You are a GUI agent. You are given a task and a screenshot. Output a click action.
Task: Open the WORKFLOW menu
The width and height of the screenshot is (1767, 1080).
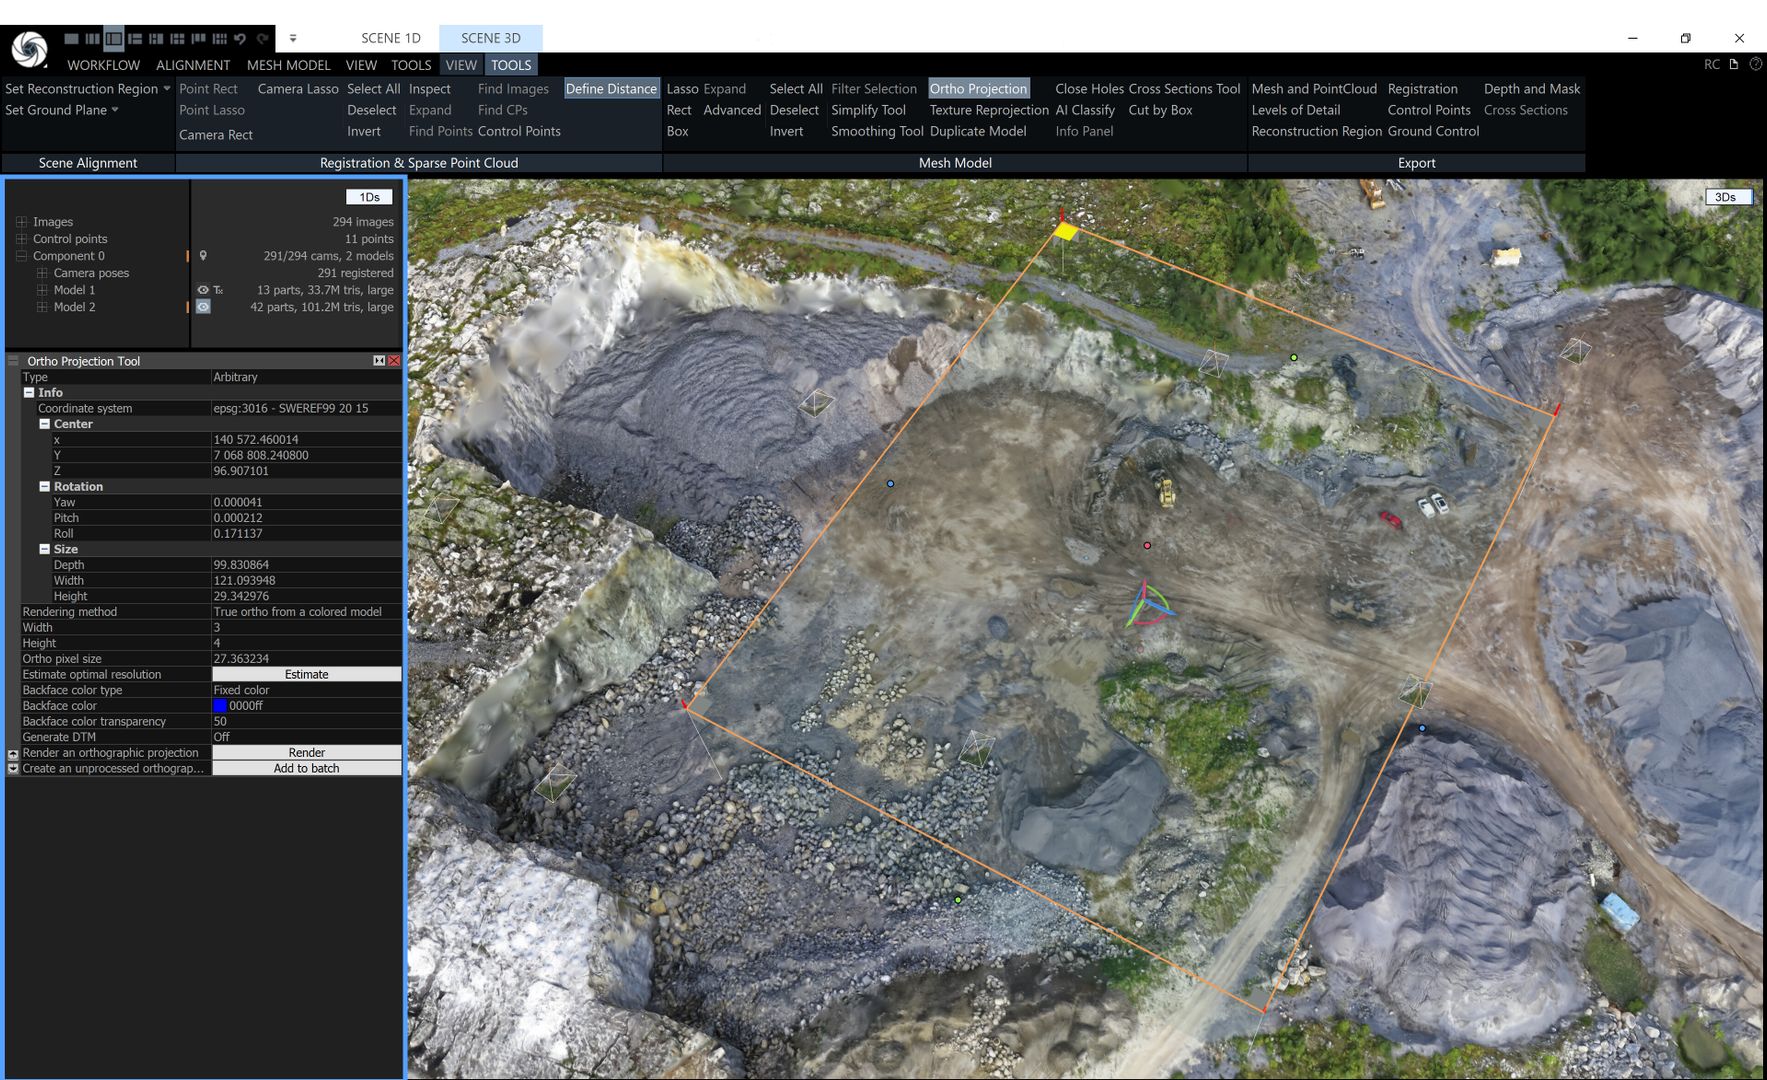pyautogui.click(x=102, y=64)
